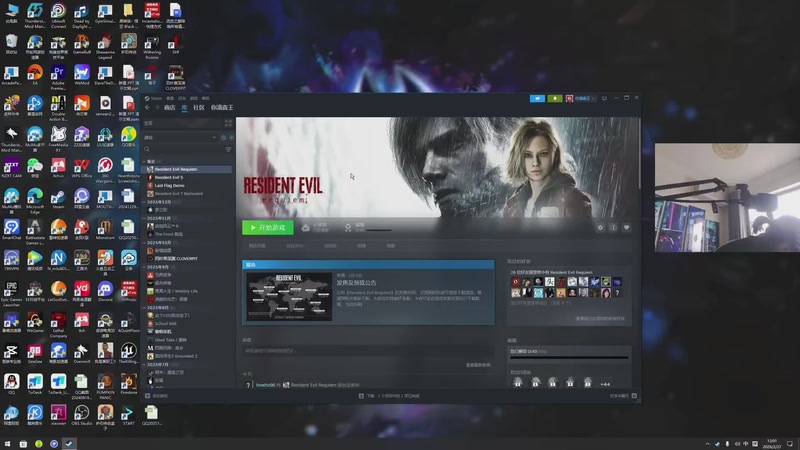Open the 你滴森王 profile tab

point(222,108)
